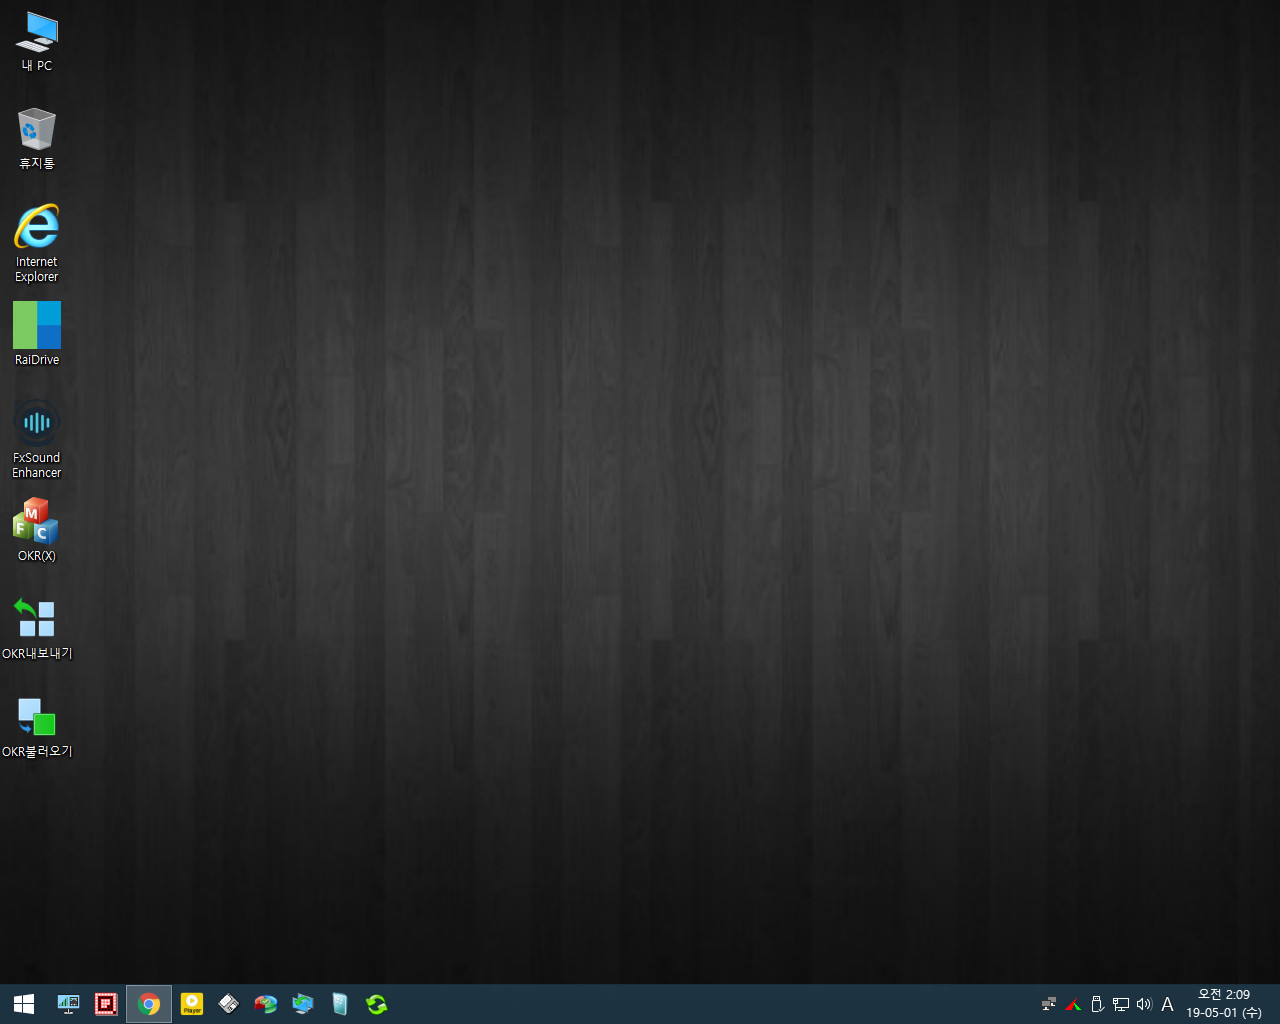This screenshot has height=1024, width=1280.
Task: Select the 휴지통 recycle bin icon
Action: click(37, 139)
